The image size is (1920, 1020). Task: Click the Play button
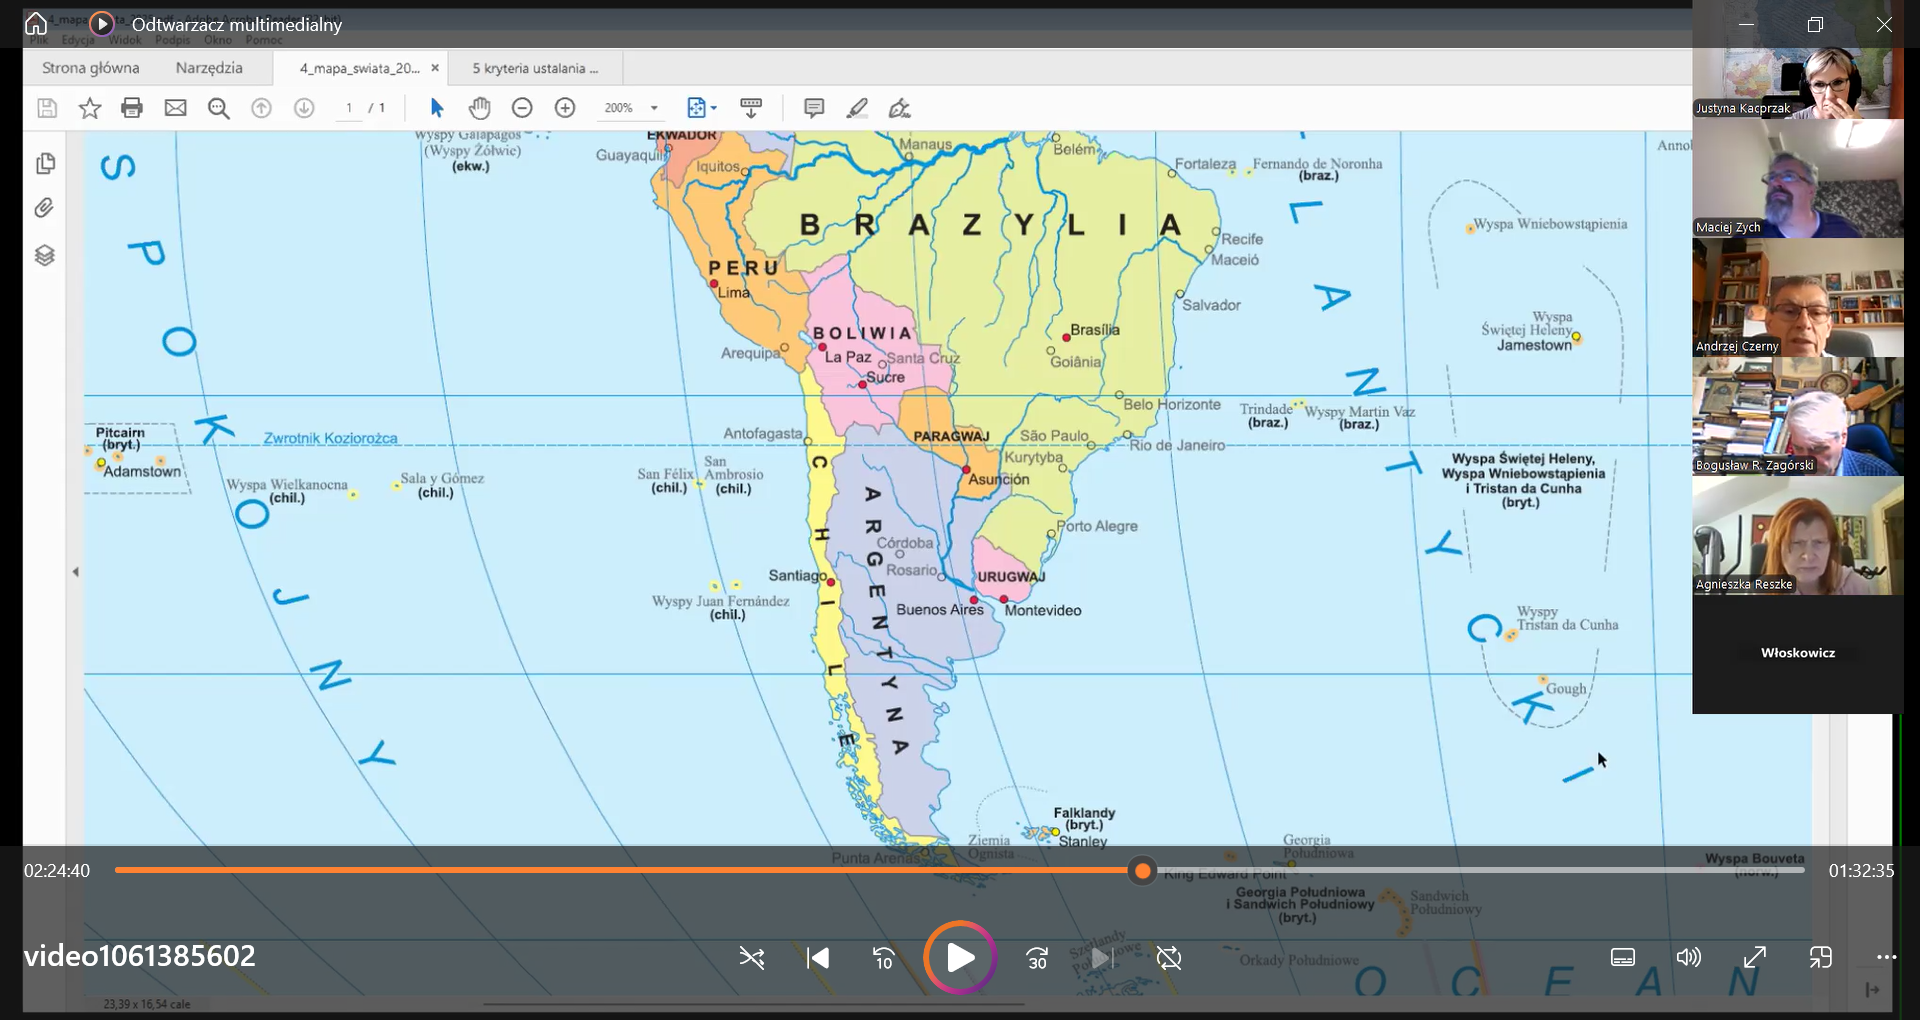click(960, 957)
